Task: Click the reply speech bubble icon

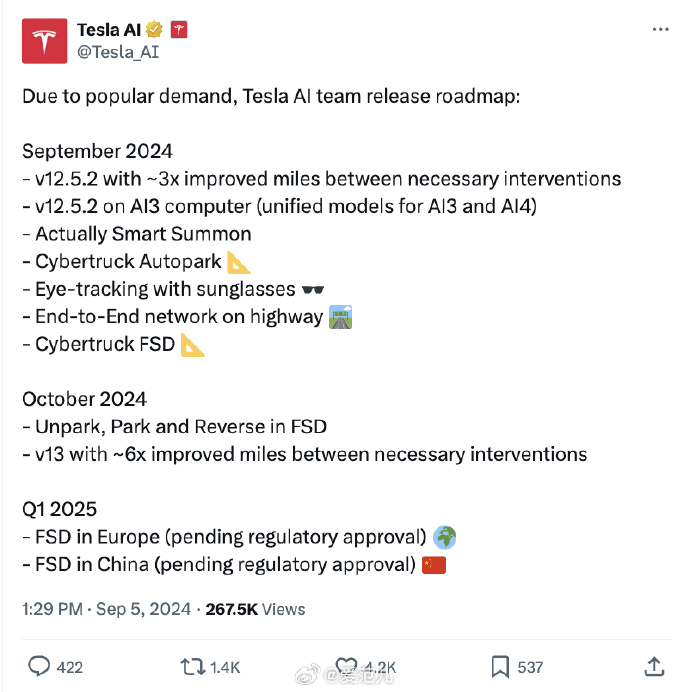Action: pos(39,666)
